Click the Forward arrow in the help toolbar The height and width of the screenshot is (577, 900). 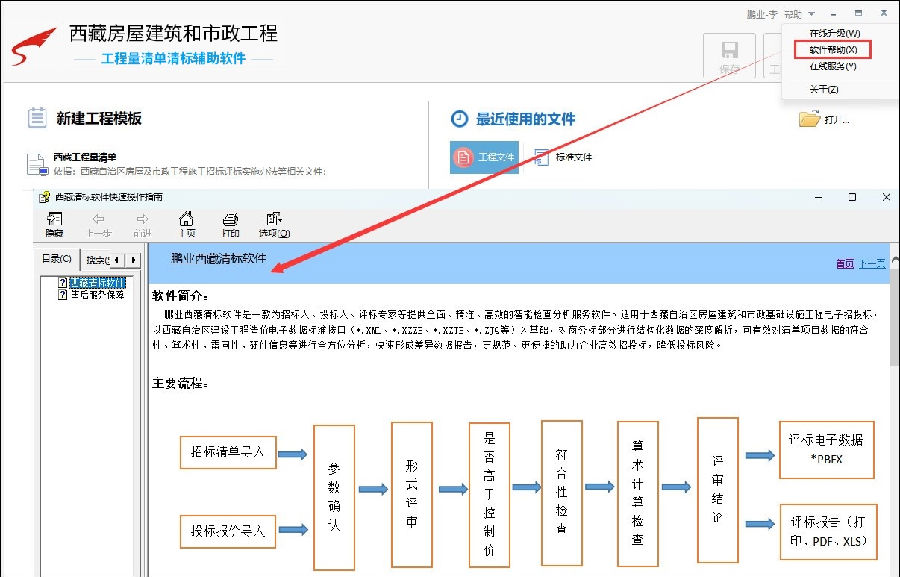(x=142, y=222)
